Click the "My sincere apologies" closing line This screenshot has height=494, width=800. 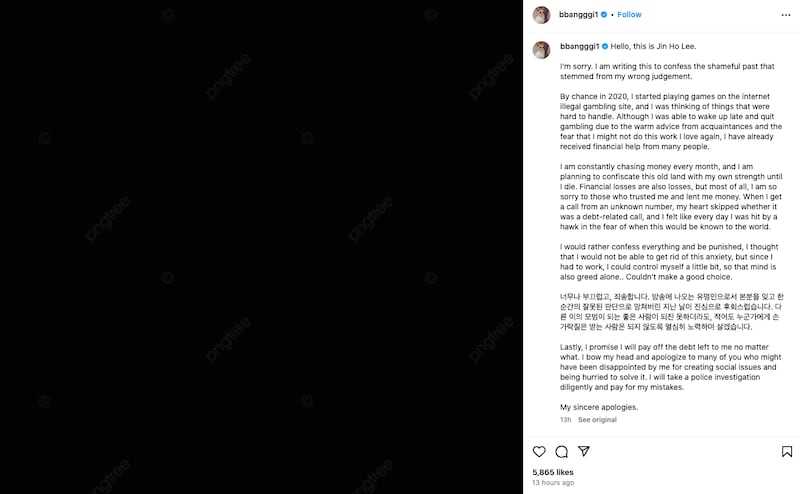pos(598,407)
